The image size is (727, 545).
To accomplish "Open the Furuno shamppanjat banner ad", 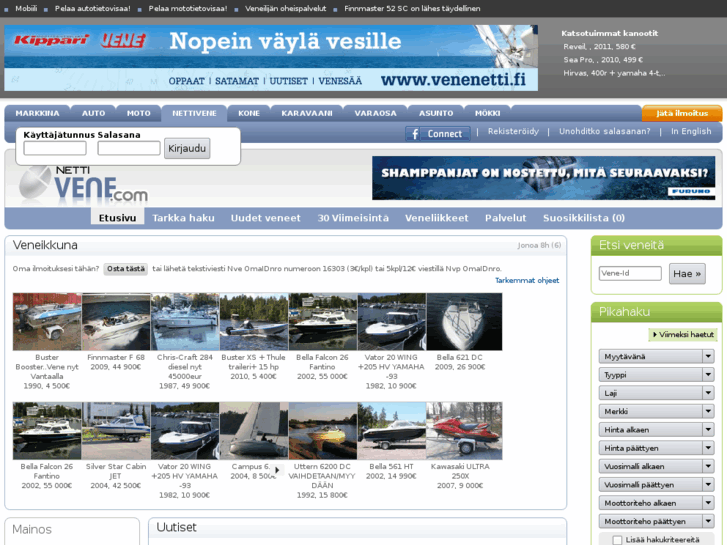I will 543,178.
